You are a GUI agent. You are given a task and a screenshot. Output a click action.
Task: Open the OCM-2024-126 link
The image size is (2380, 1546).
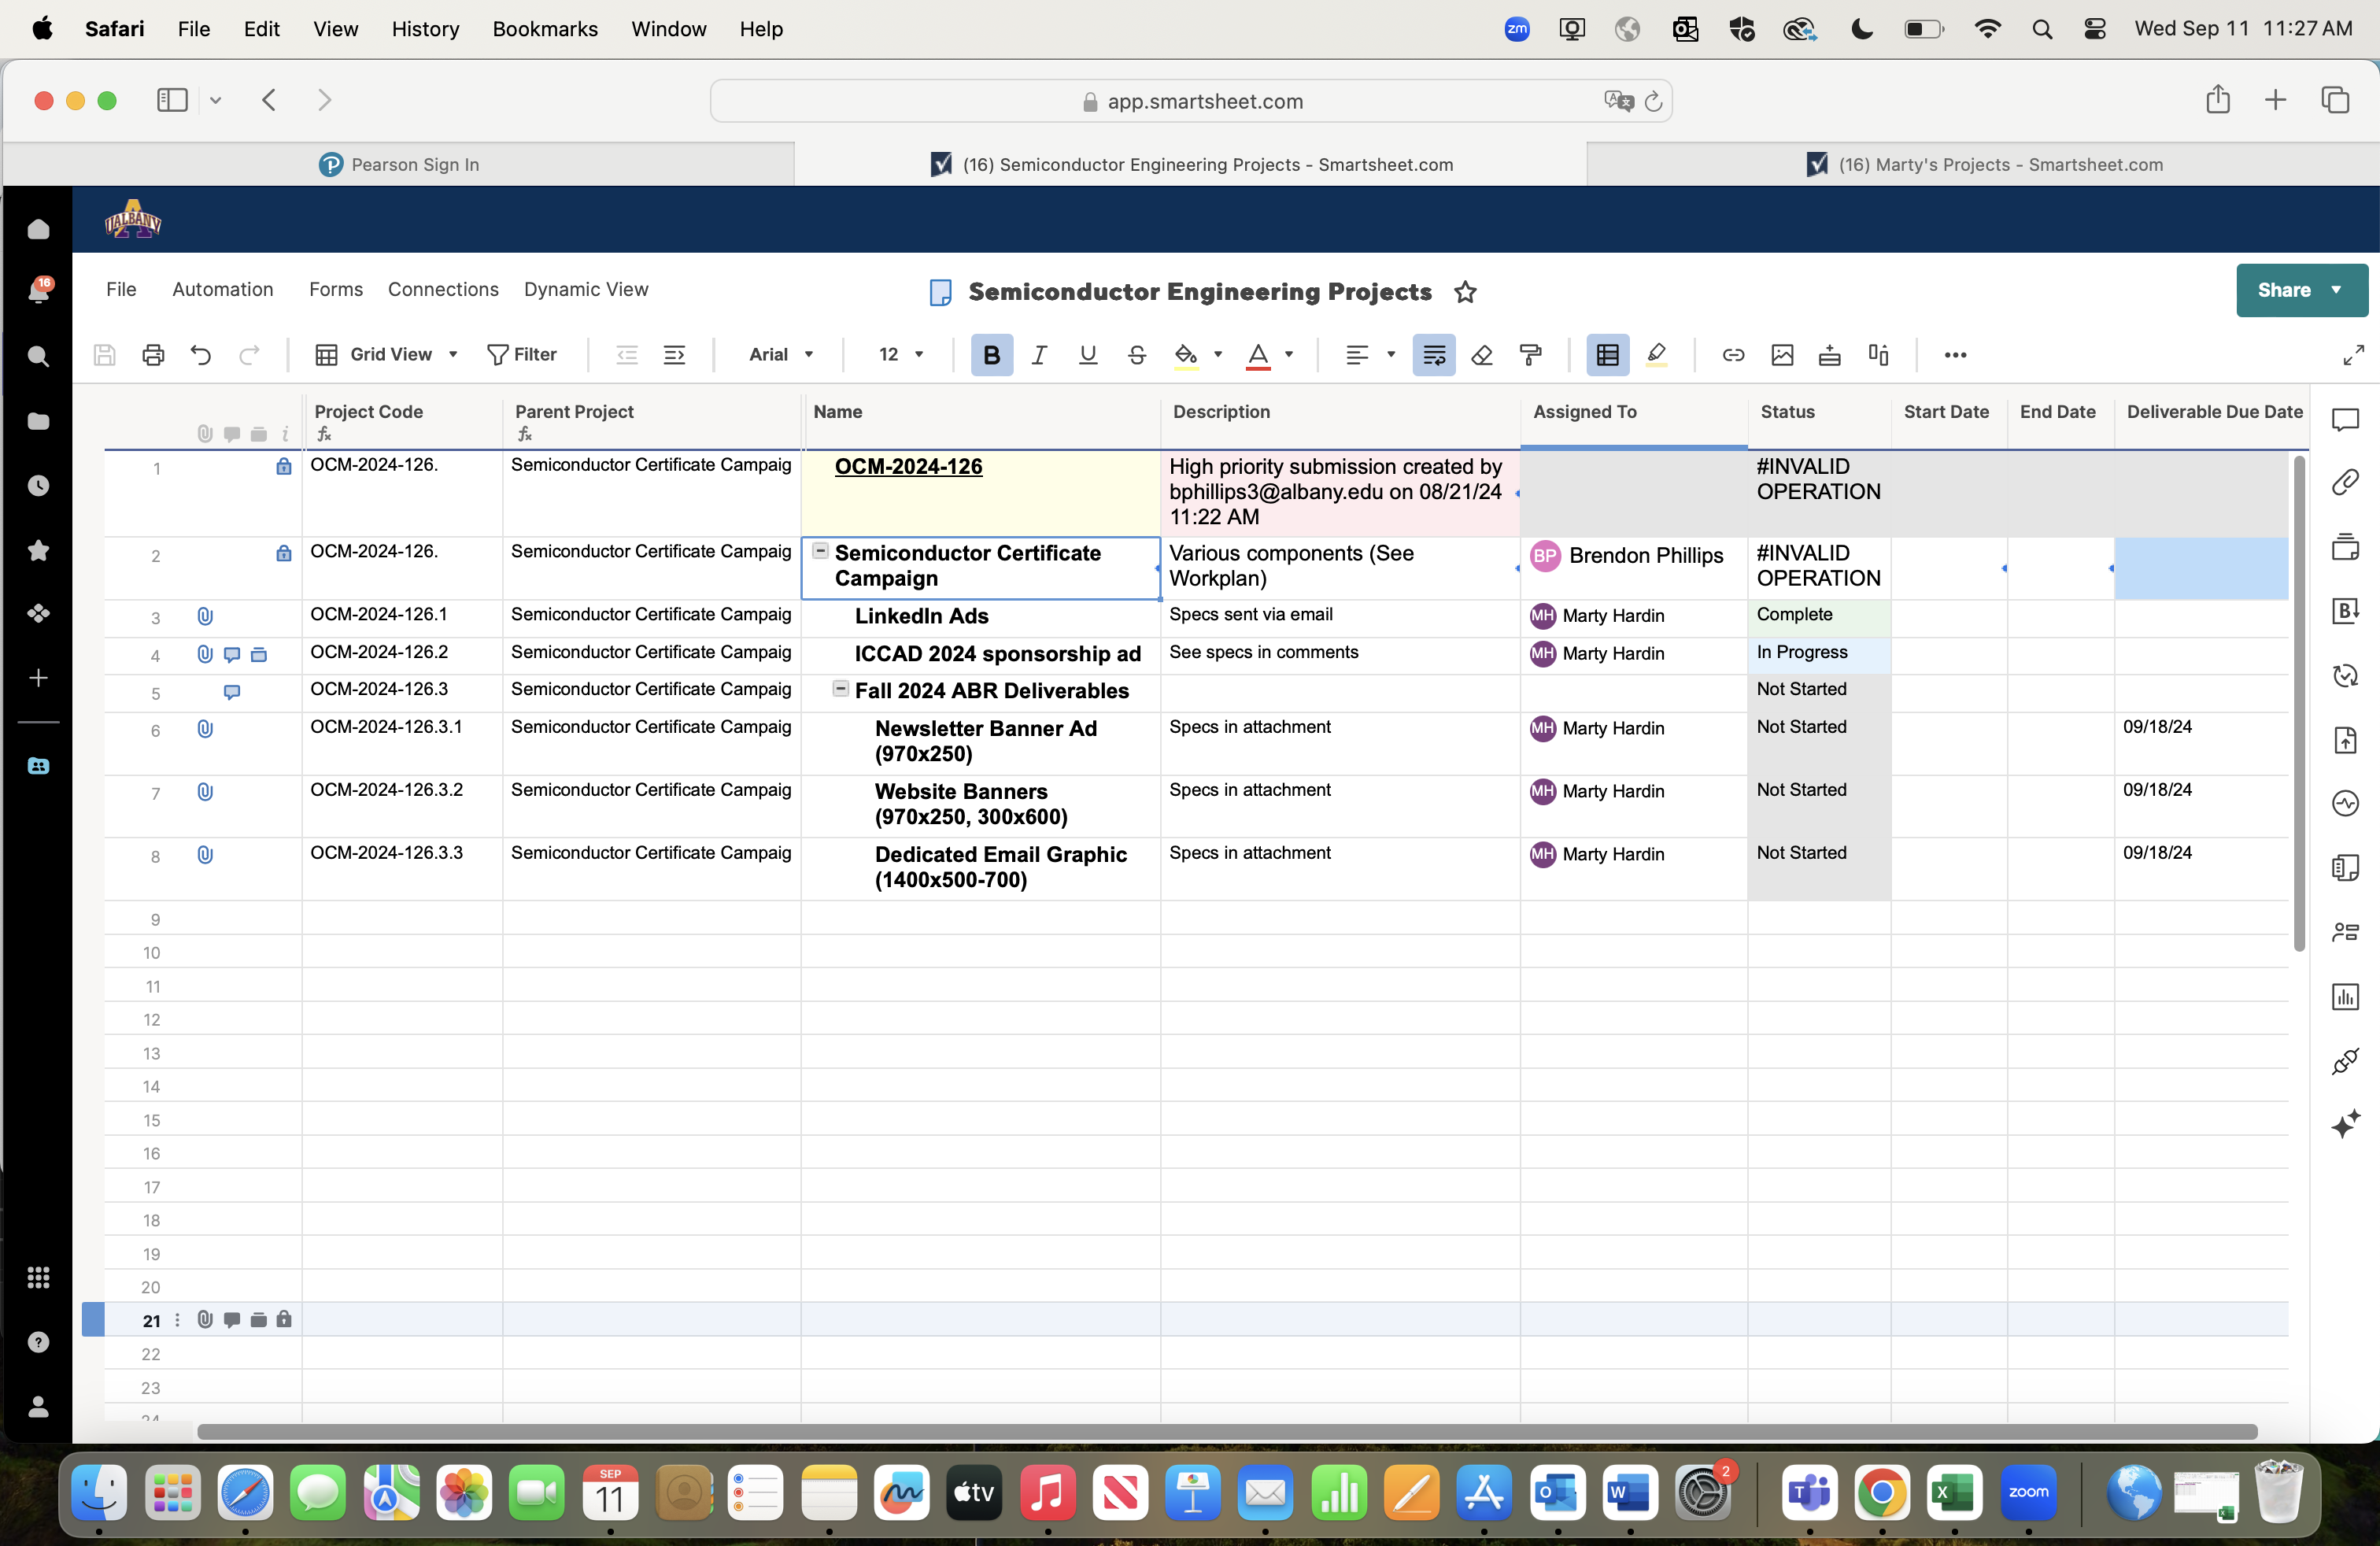tap(908, 467)
